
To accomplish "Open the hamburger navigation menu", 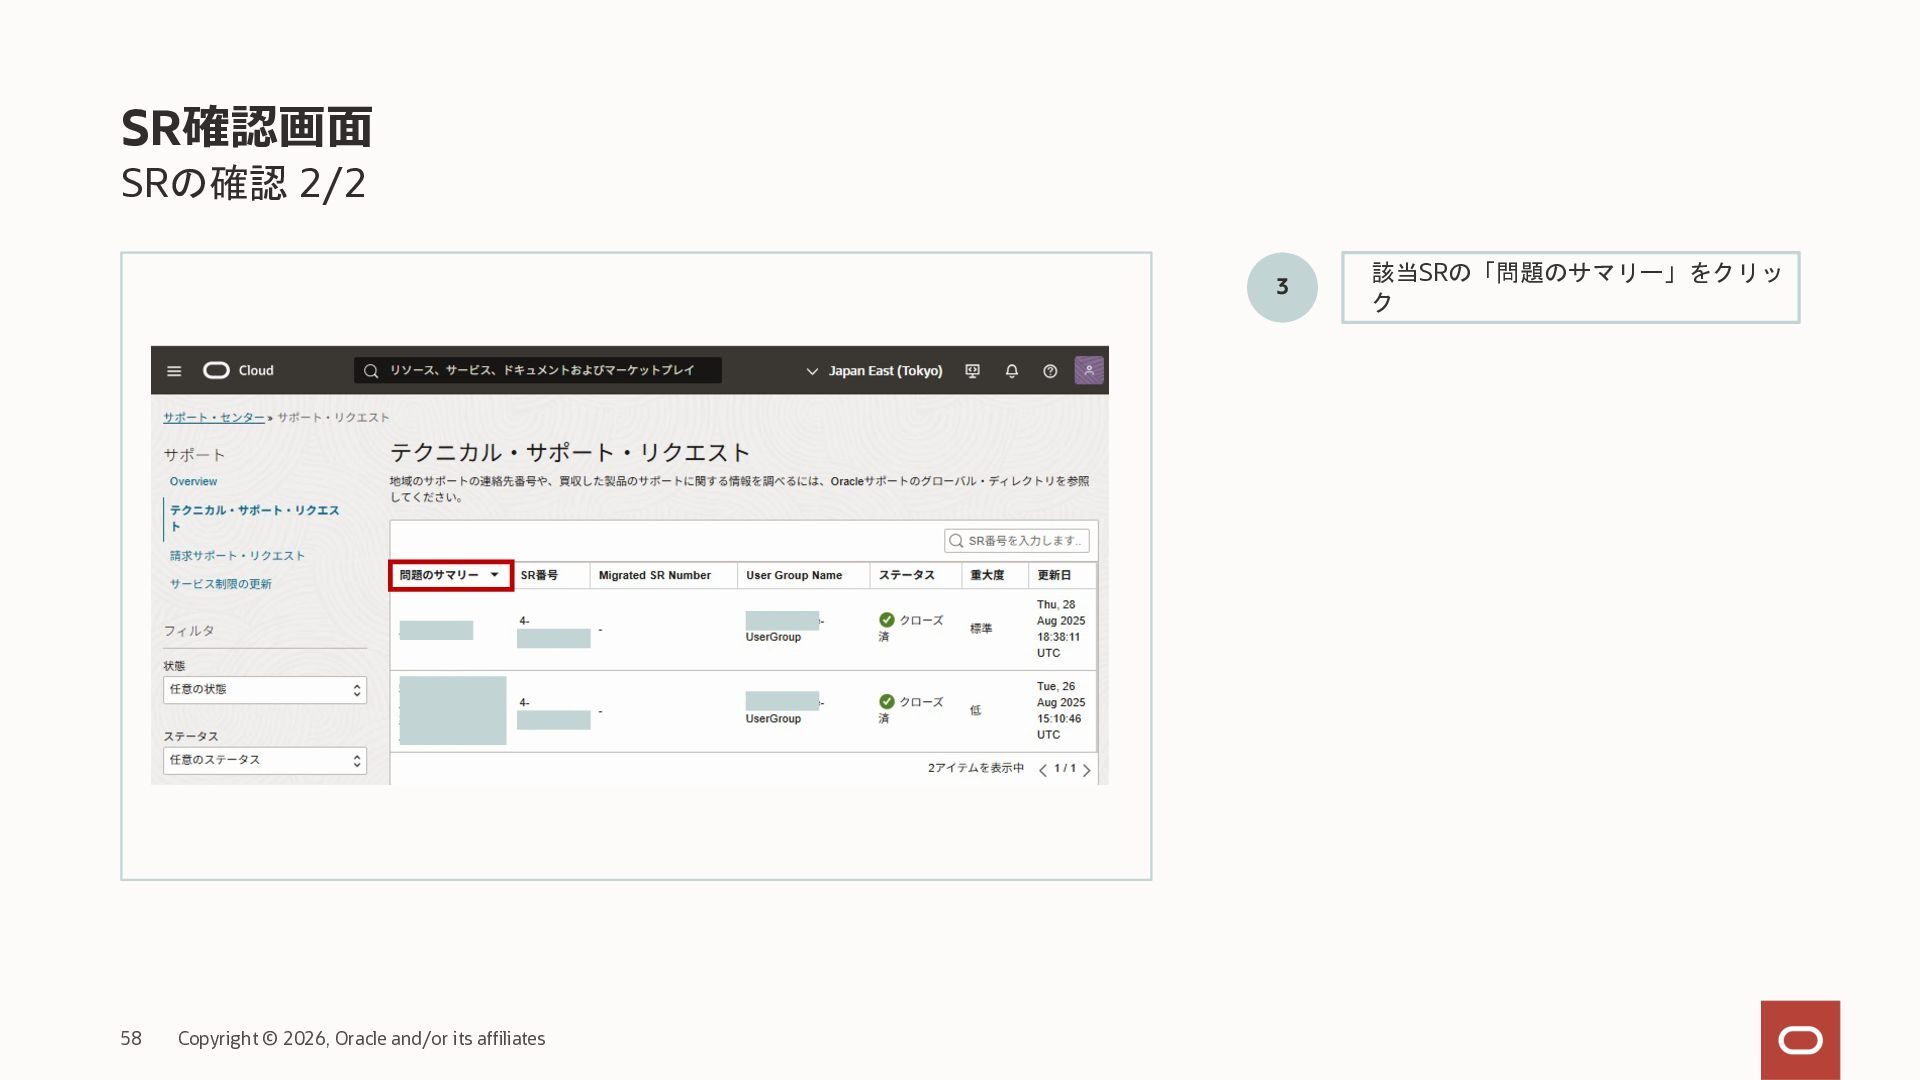I will click(174, 371).
